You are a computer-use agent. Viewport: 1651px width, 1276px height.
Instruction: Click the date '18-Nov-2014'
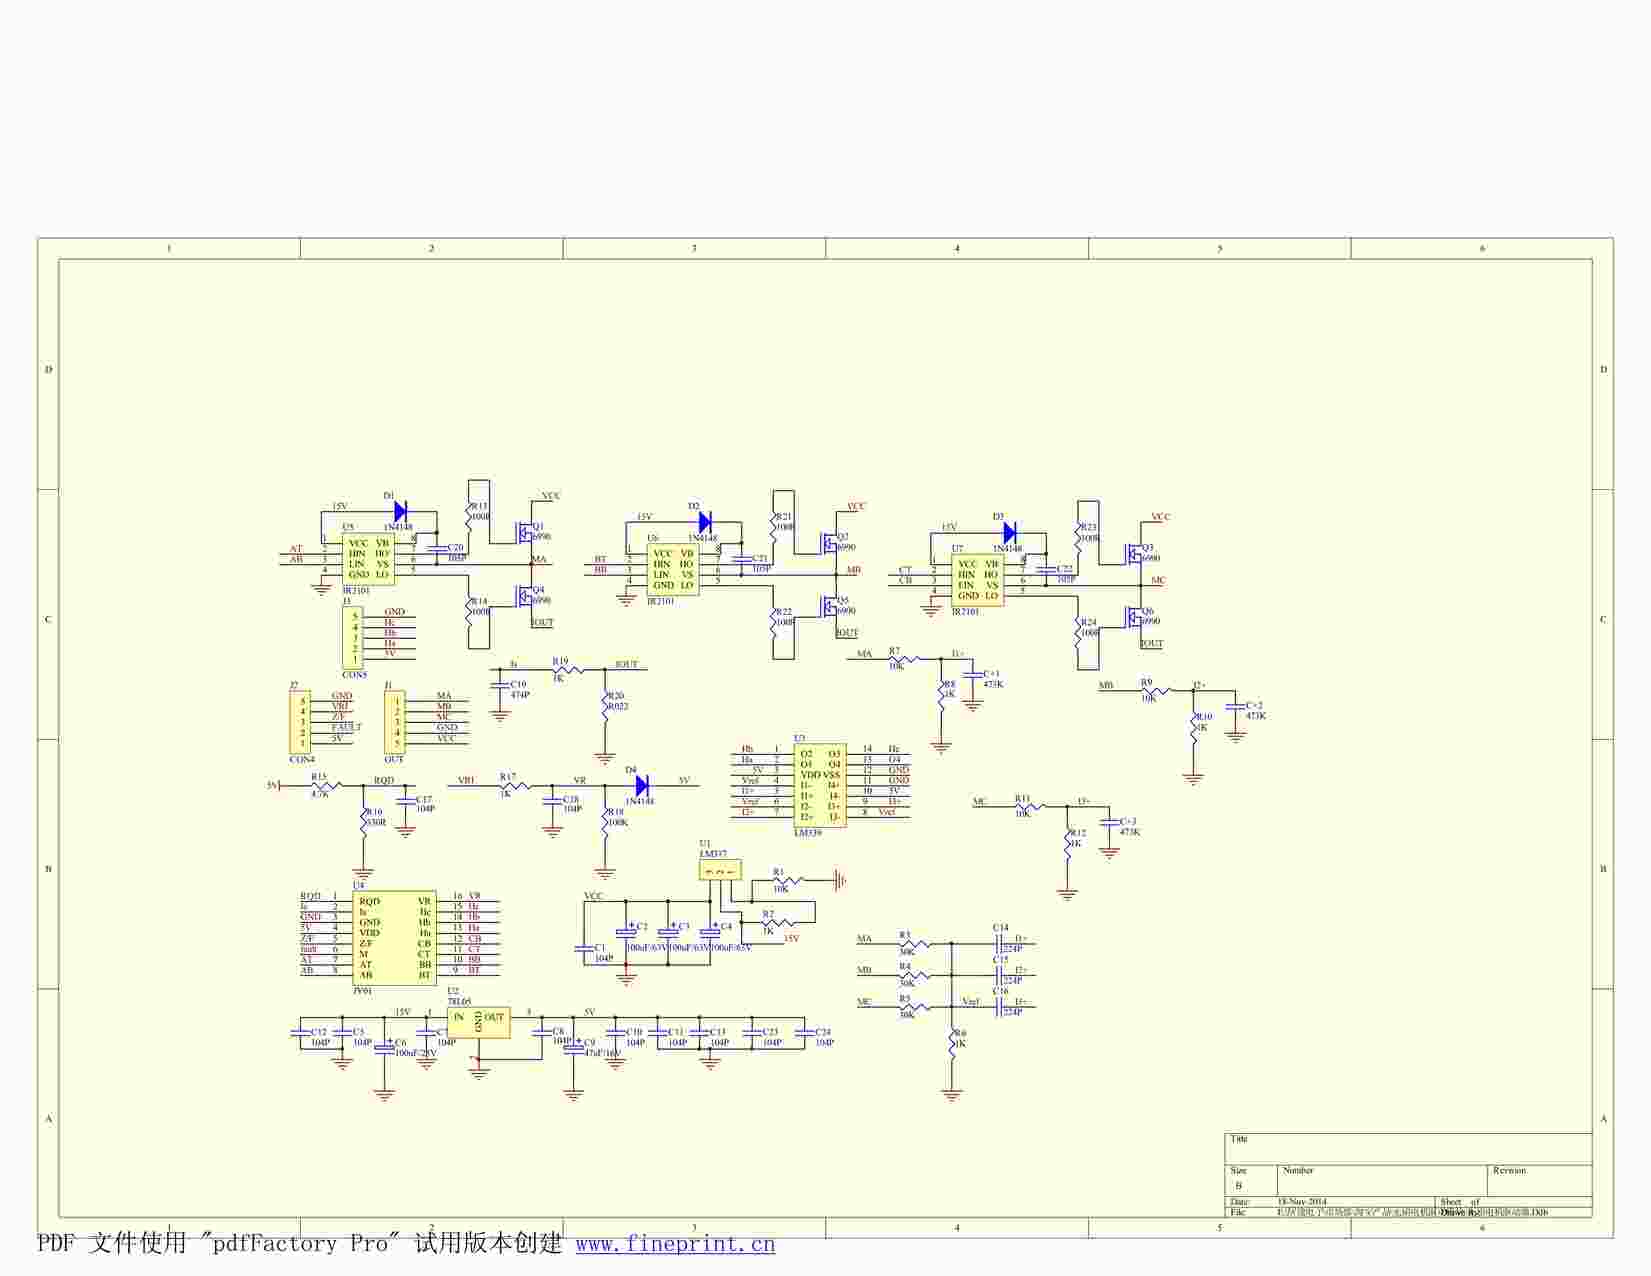click(x=1303, y=1201)
